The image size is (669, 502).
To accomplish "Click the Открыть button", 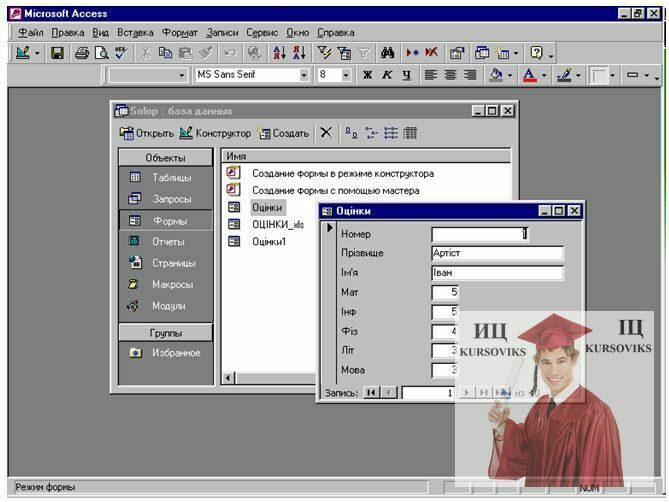I will tap(146, 133).
